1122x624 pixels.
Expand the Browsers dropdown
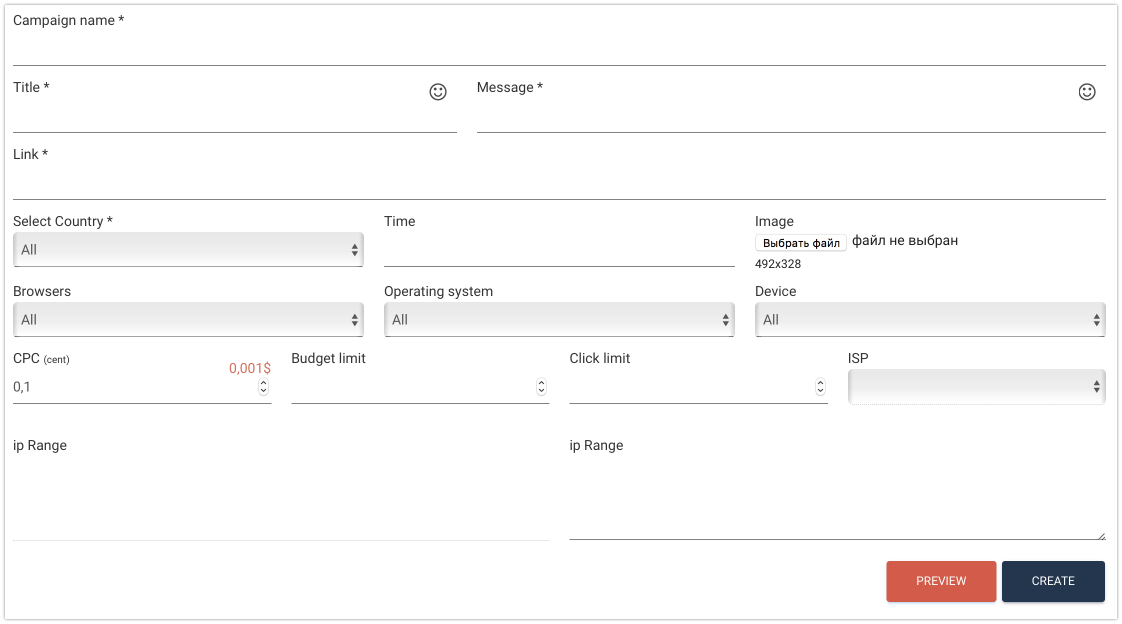click(188, 320)
